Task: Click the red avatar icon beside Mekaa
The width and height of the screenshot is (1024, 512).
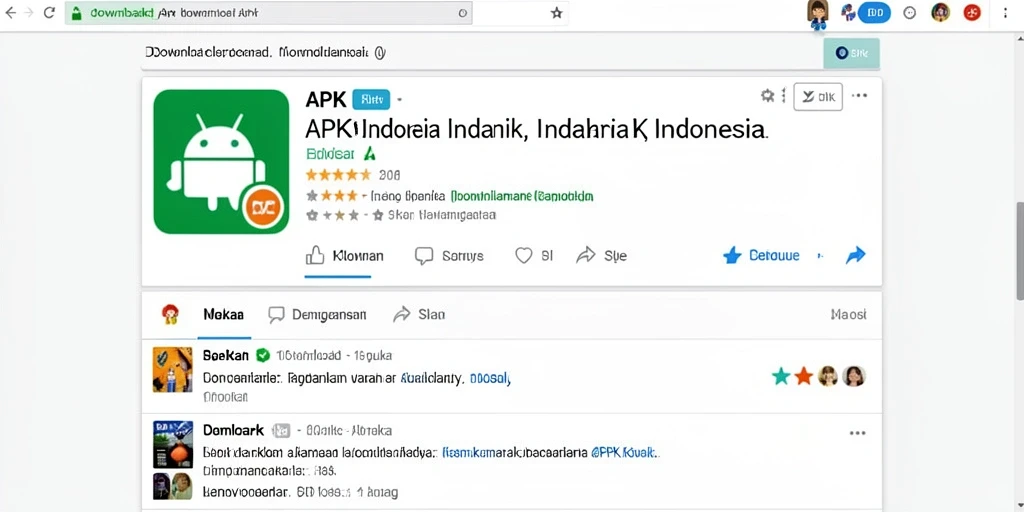Action: [x=170, y=314]
